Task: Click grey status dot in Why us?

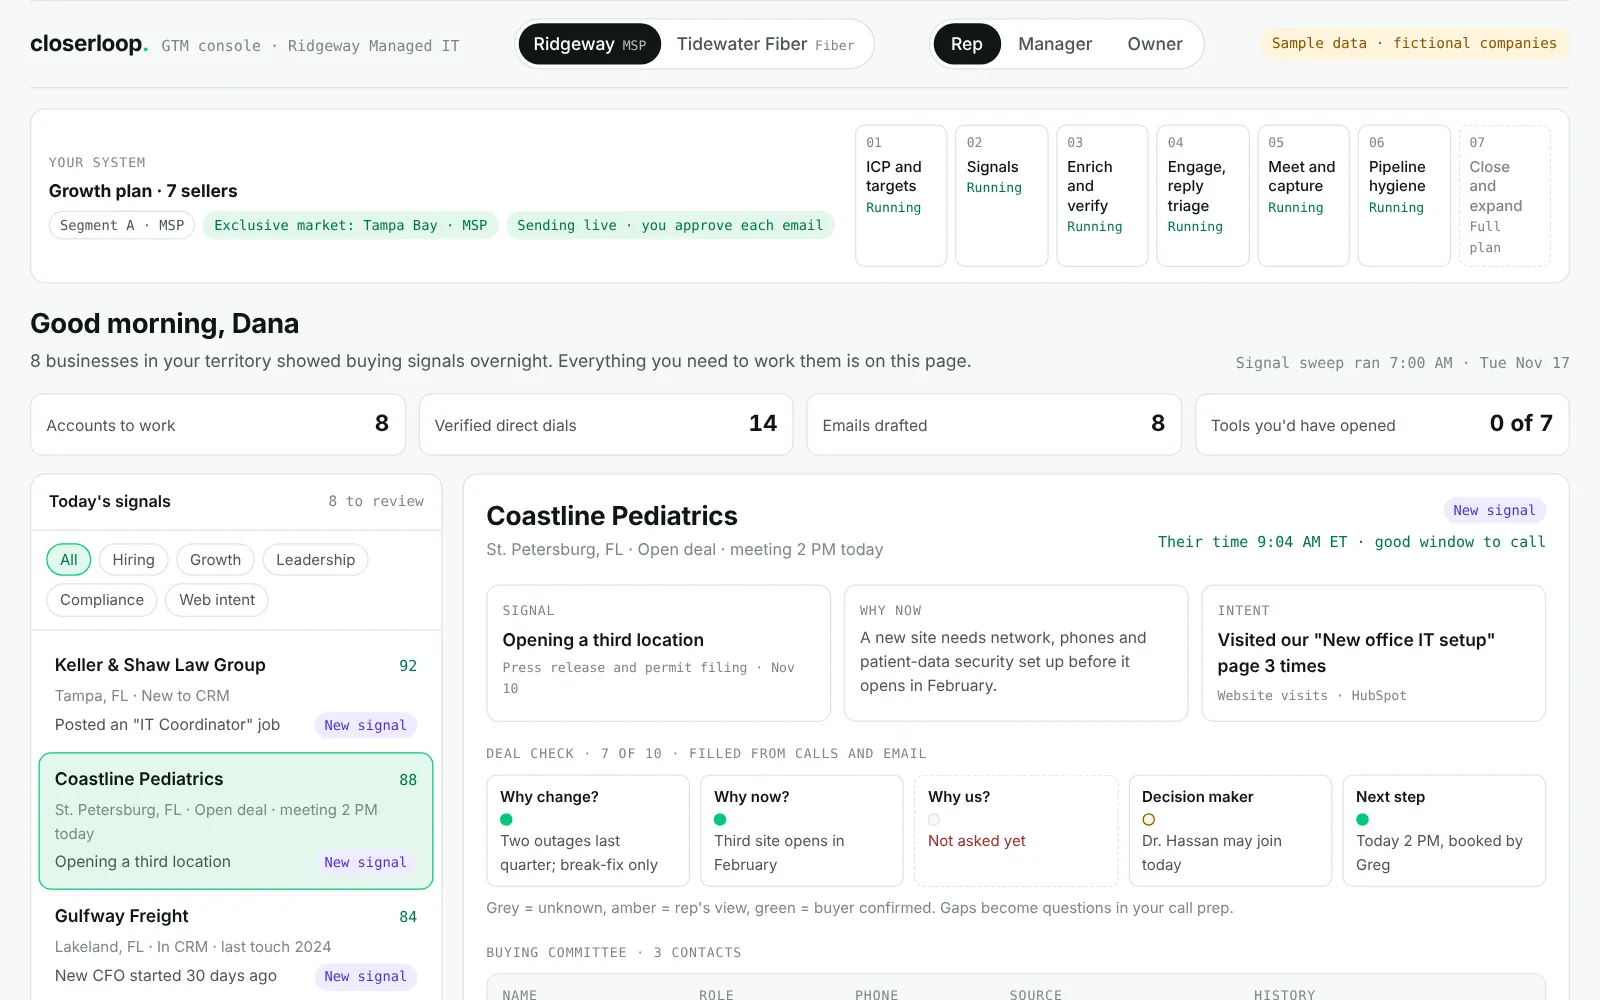Action: coord(934,819)
